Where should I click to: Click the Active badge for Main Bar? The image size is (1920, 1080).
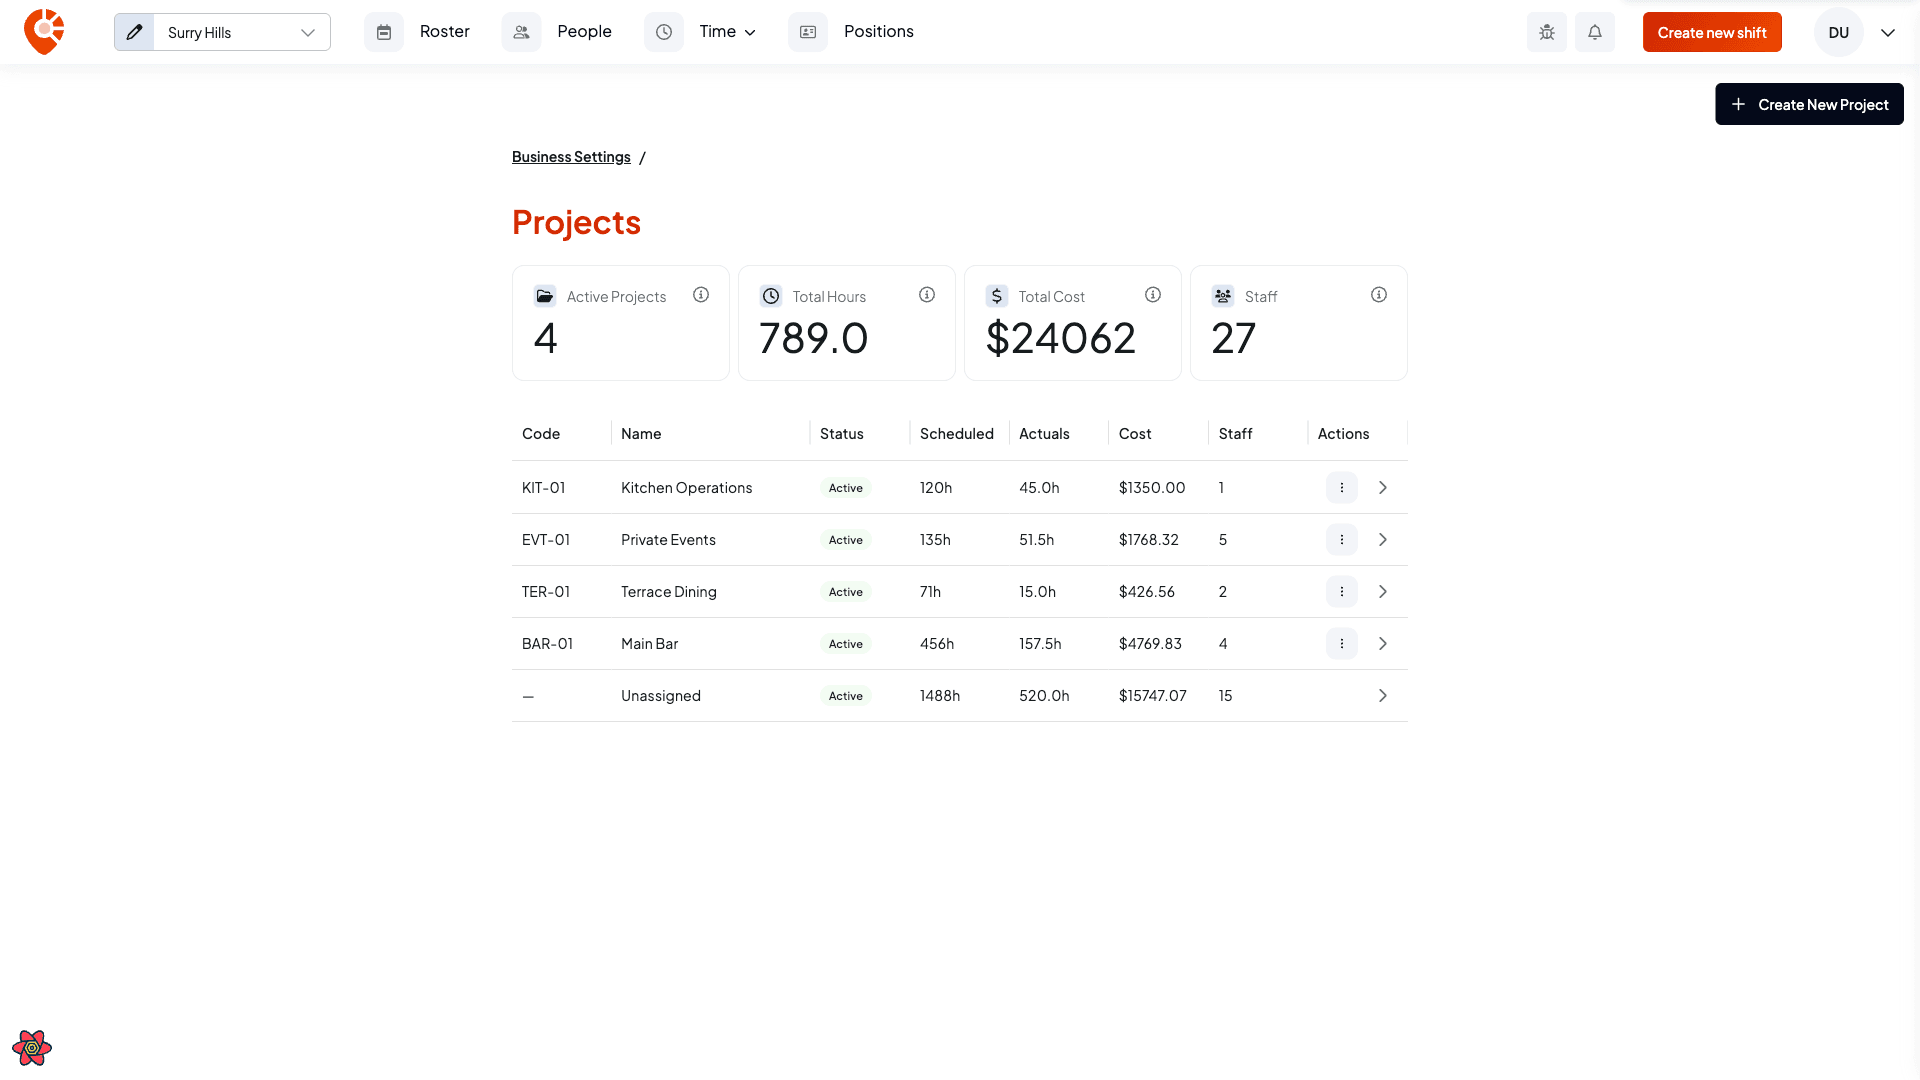pos(846,644)
